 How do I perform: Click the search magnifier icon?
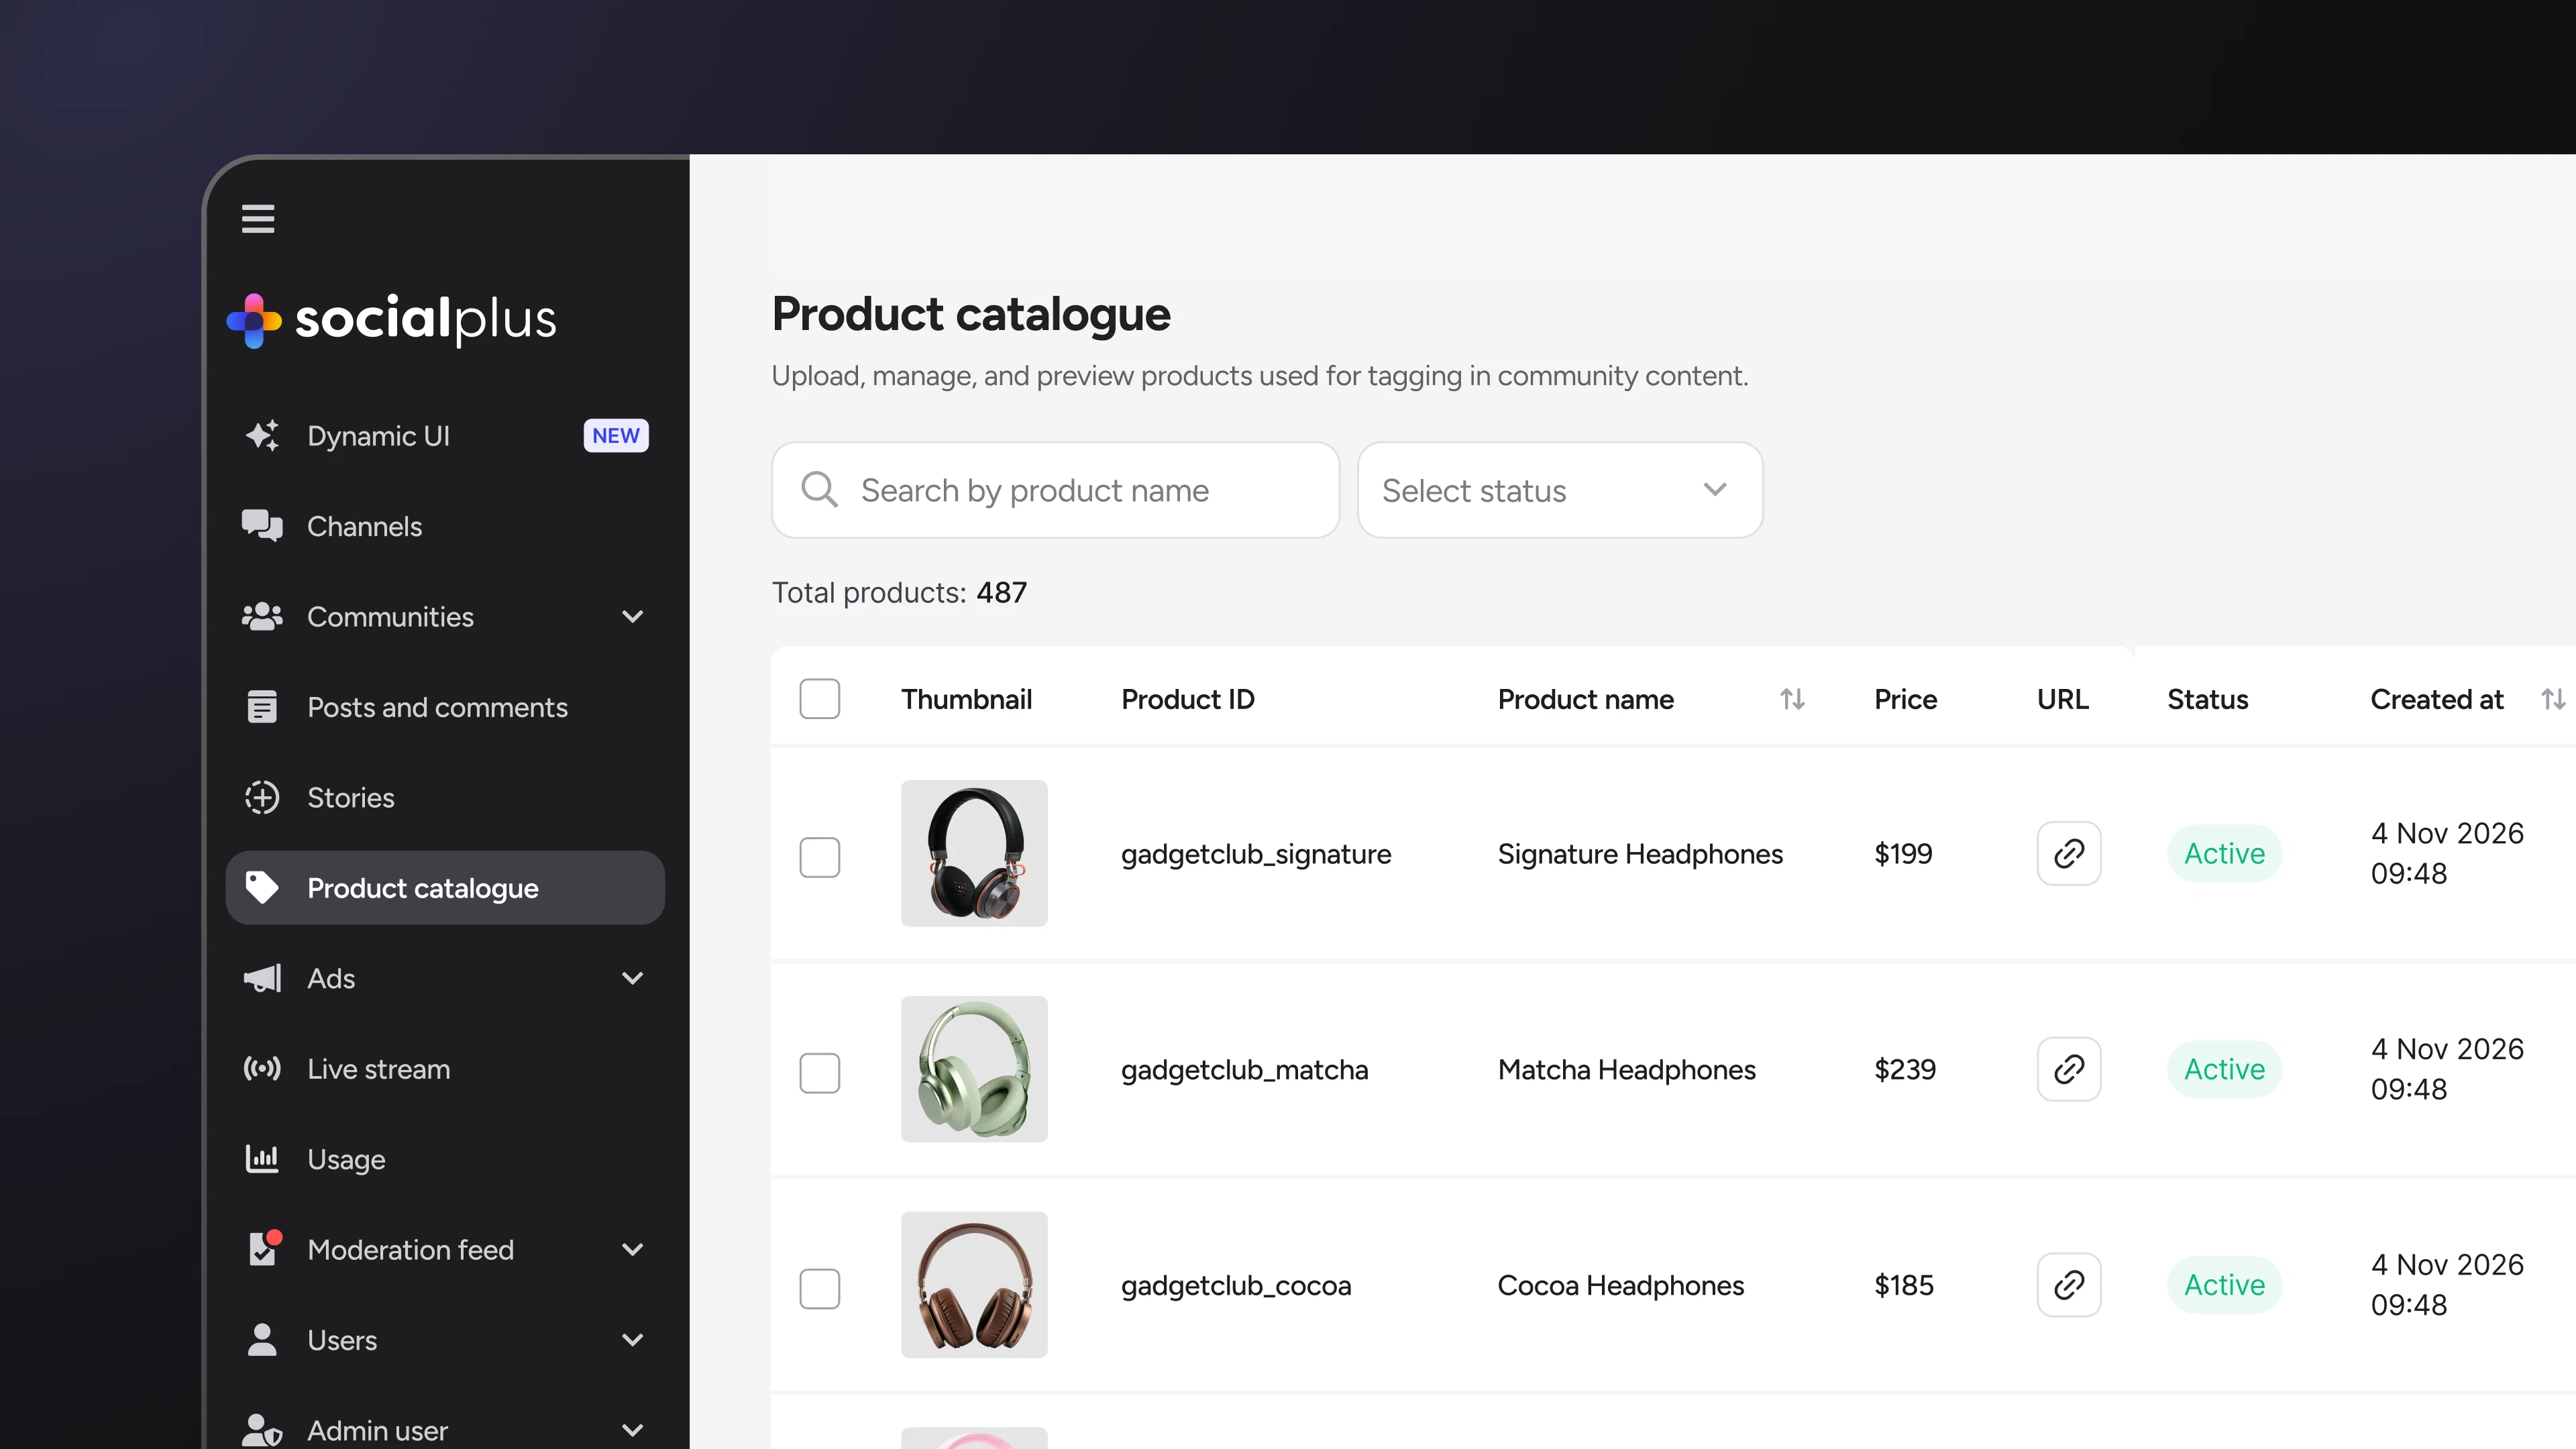(x=819, y=490)
